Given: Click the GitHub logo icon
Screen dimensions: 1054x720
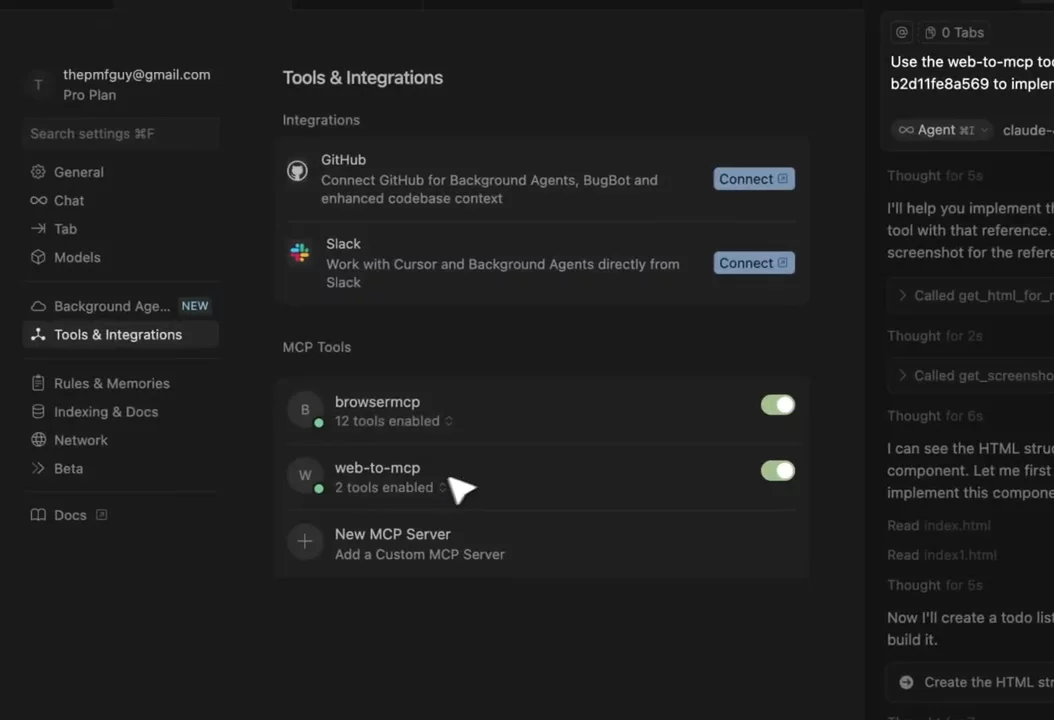Looking at the screenshot, I should [x=297, y=171].
